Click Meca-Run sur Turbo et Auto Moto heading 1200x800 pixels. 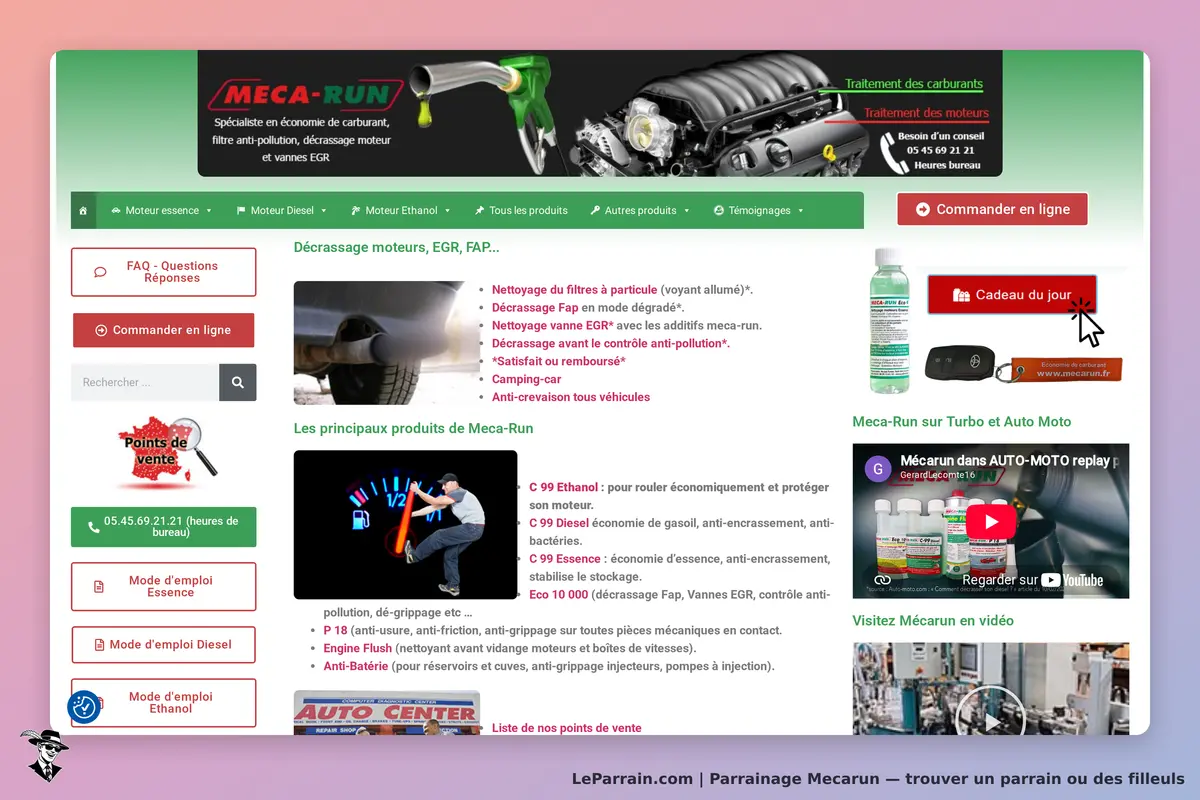click(961, 422)
